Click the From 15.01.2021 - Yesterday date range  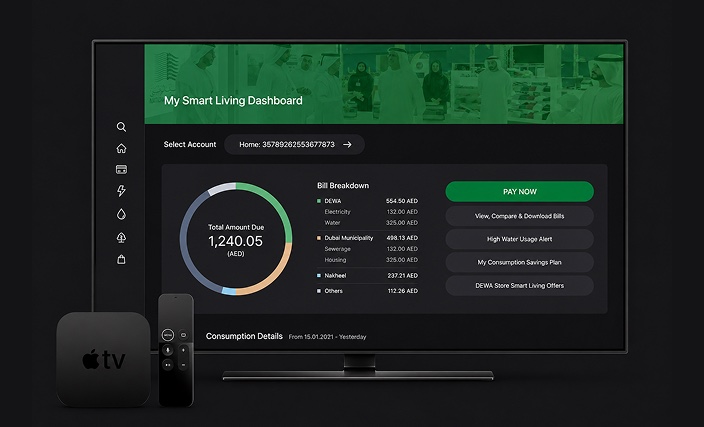point(327,337)
